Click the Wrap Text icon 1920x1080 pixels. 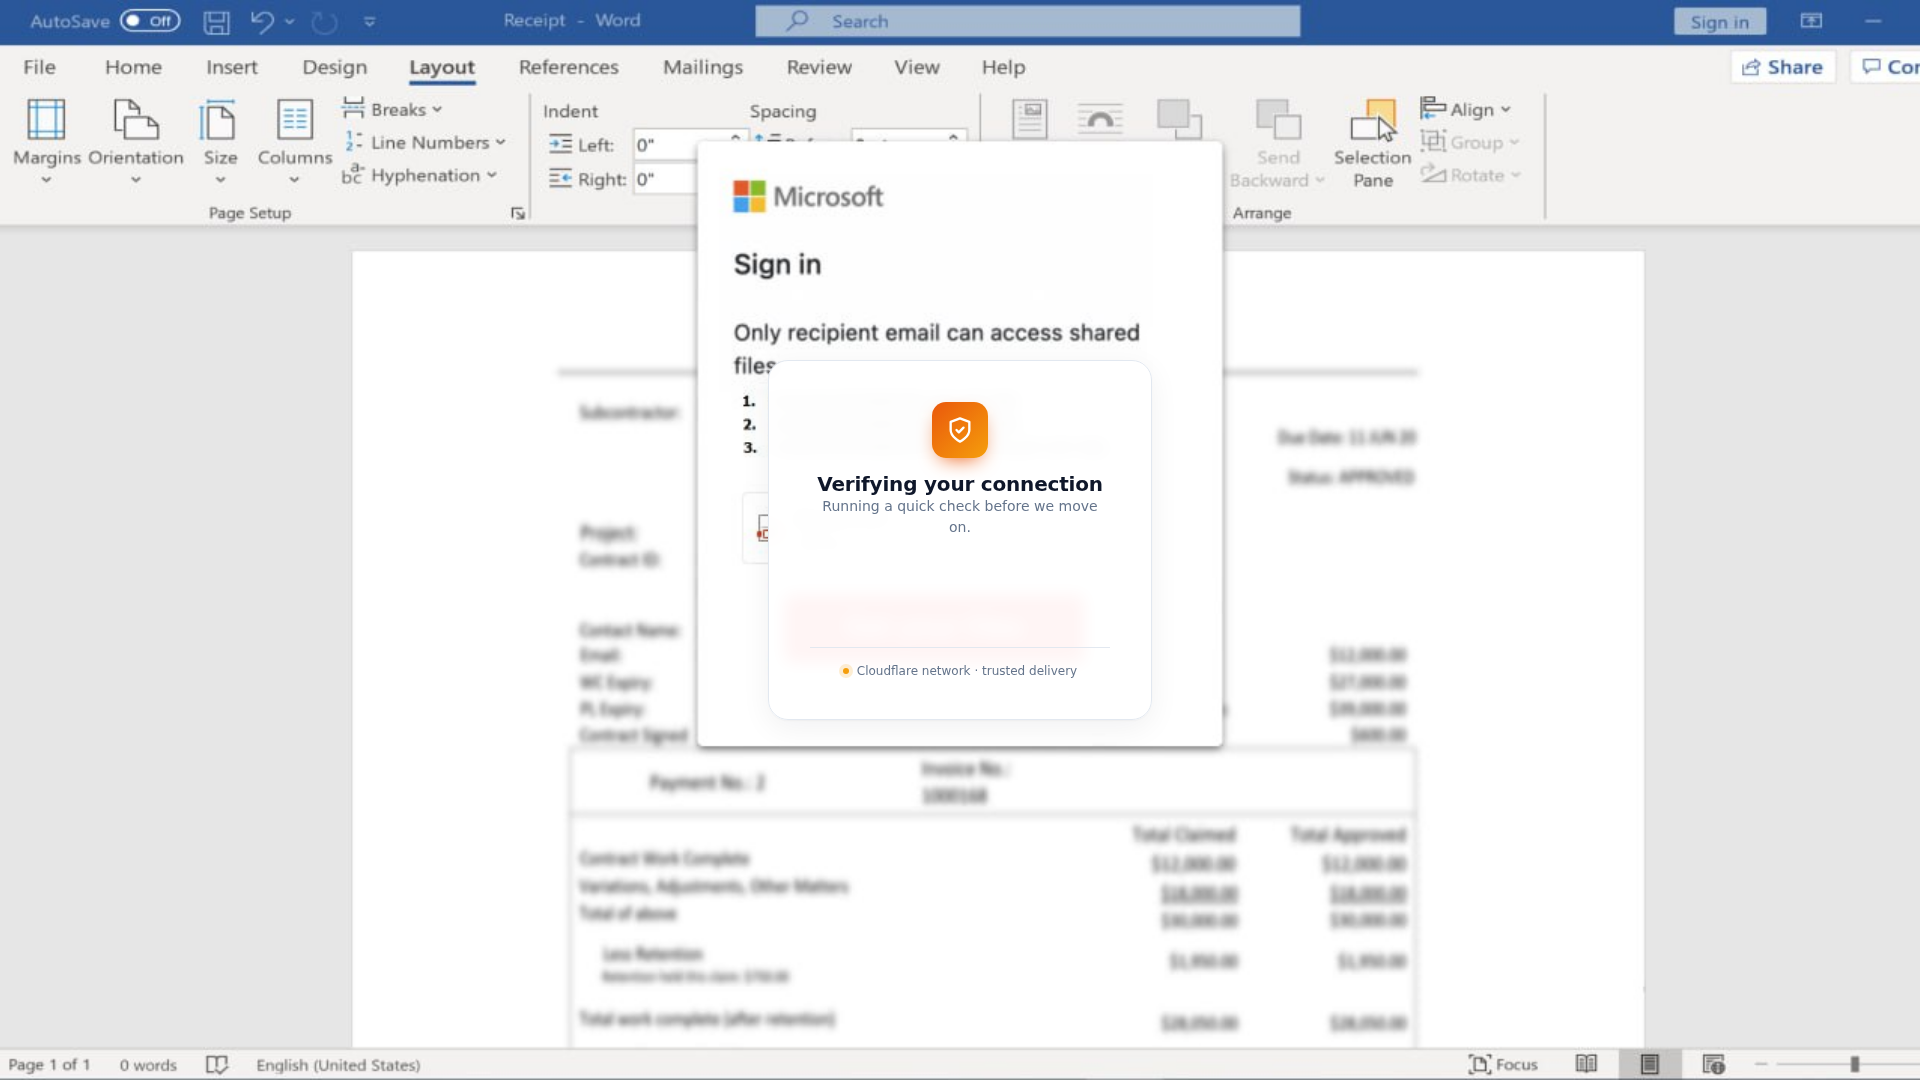pyautogui.click(x=1100, y=119)
